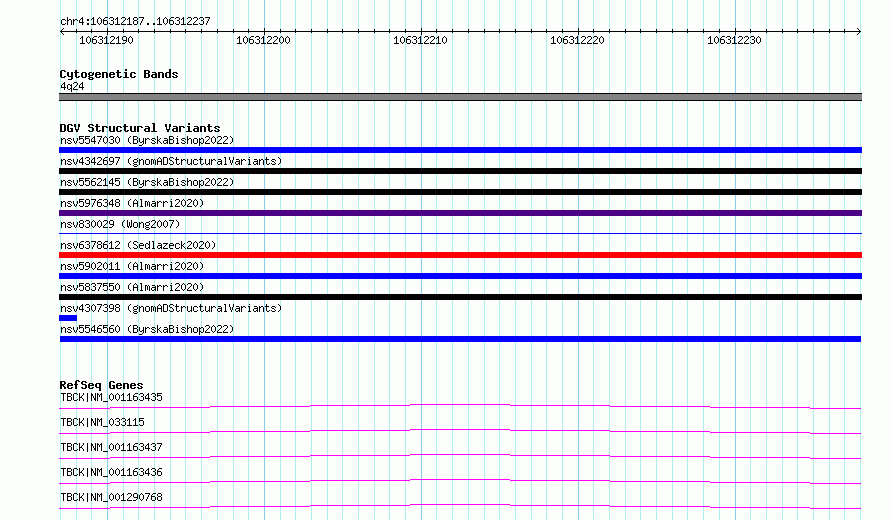Select the magenta TBCK|NM_033115 transcript line
This screenshot has width=890, height=520.
(460, 431)
